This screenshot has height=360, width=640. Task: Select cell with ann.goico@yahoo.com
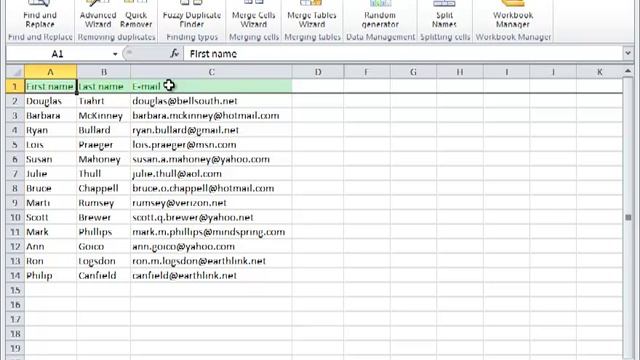[x=211, y=247]
